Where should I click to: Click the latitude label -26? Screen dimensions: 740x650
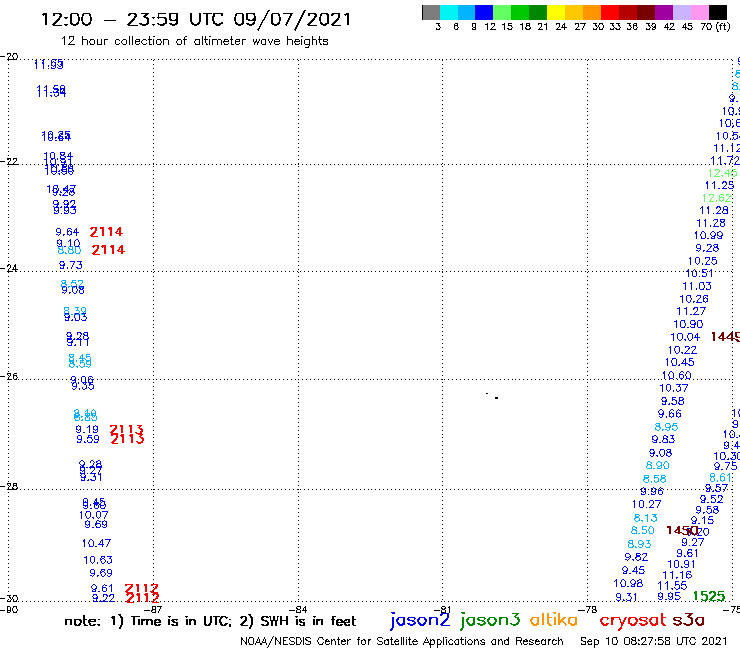(9, 376)
